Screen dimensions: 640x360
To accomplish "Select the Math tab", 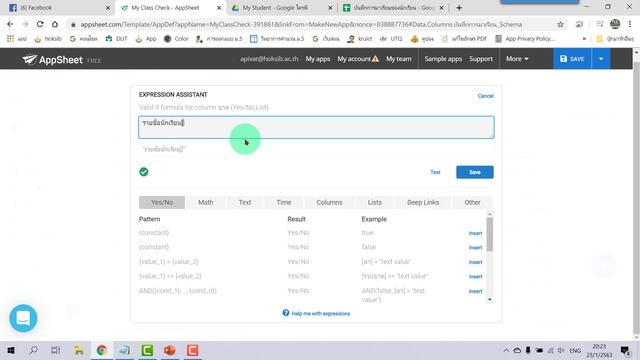I will tap(206, 202).
